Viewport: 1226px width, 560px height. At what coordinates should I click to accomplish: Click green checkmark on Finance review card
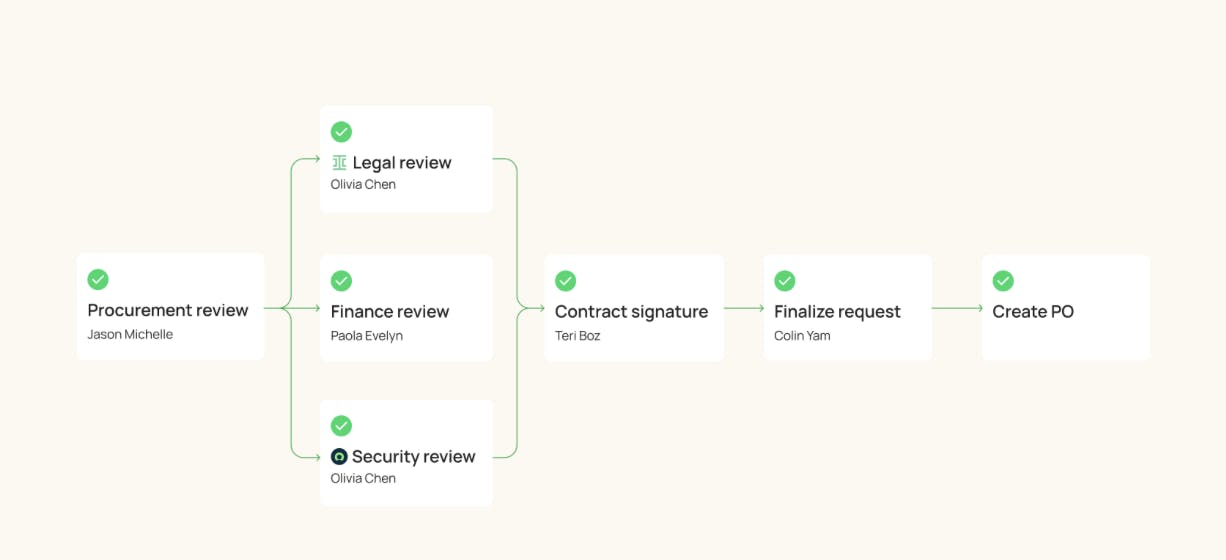pos(341,281)
